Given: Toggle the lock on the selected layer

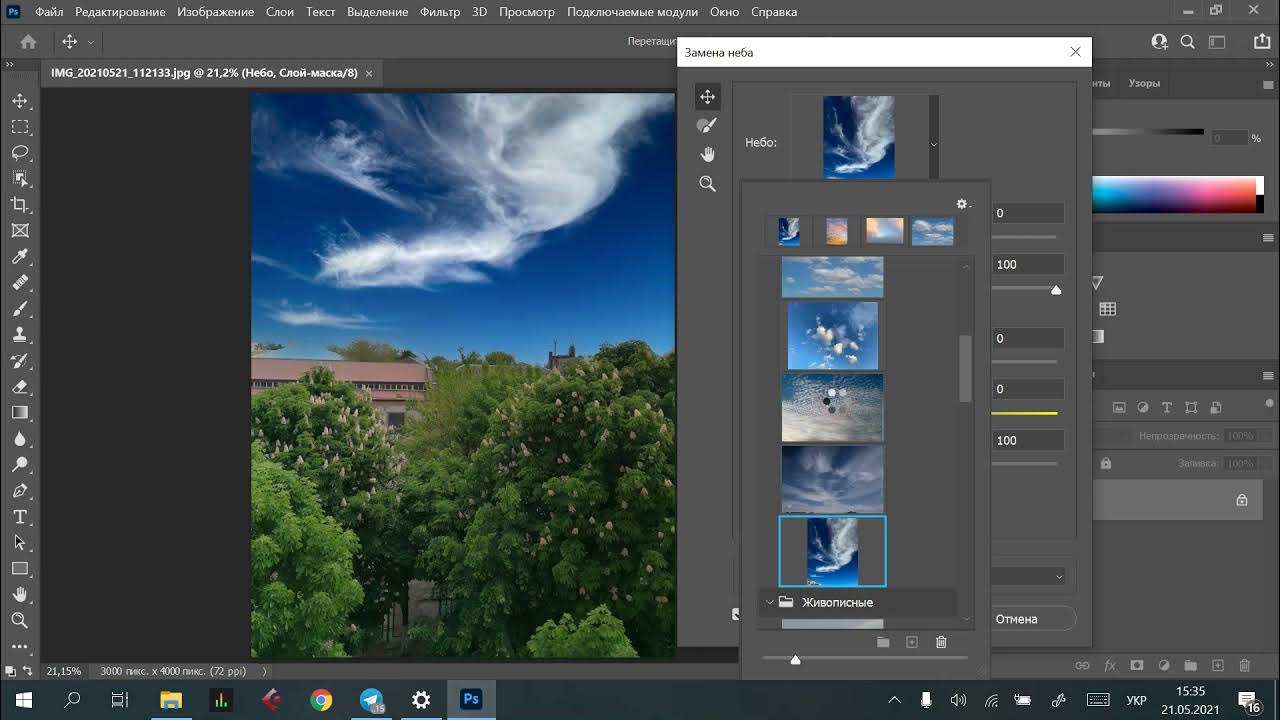Looking at the screenshot, I should tap(1242, 500).
